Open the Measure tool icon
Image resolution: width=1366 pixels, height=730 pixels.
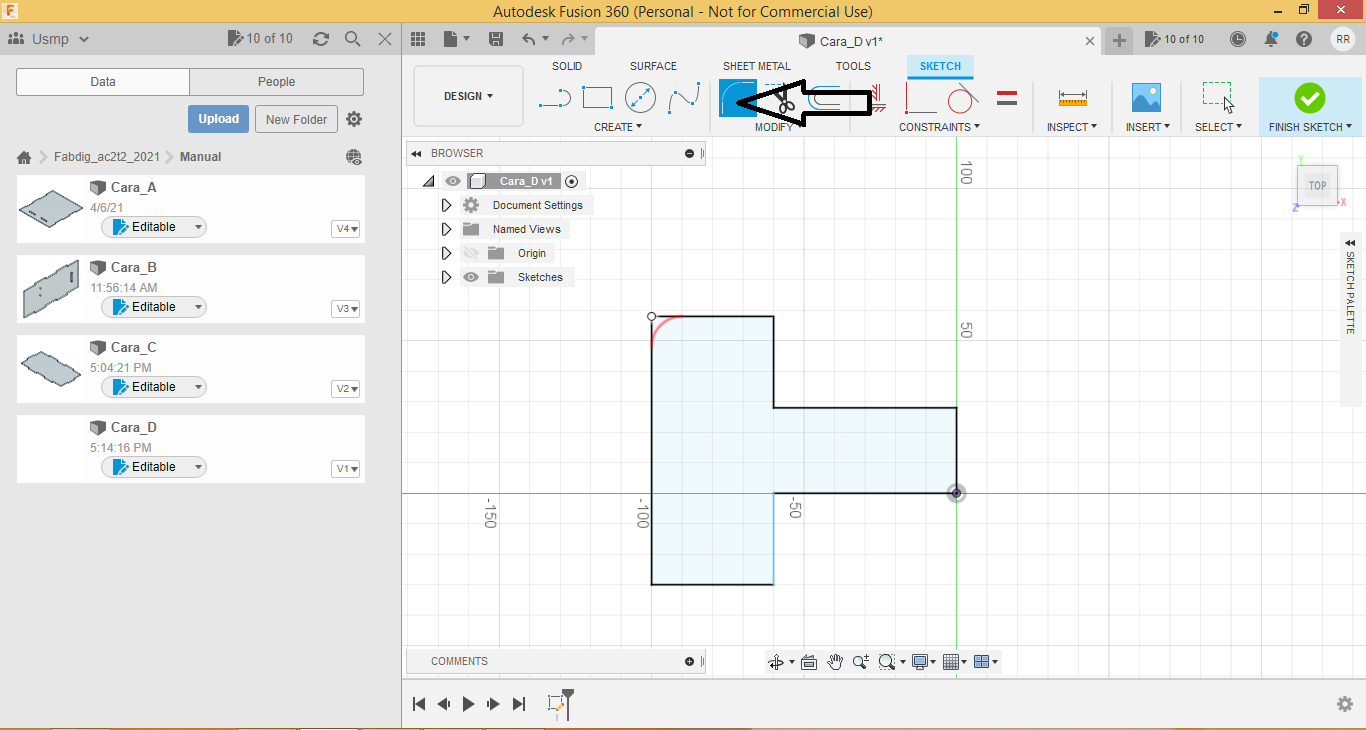[1072, 98]
